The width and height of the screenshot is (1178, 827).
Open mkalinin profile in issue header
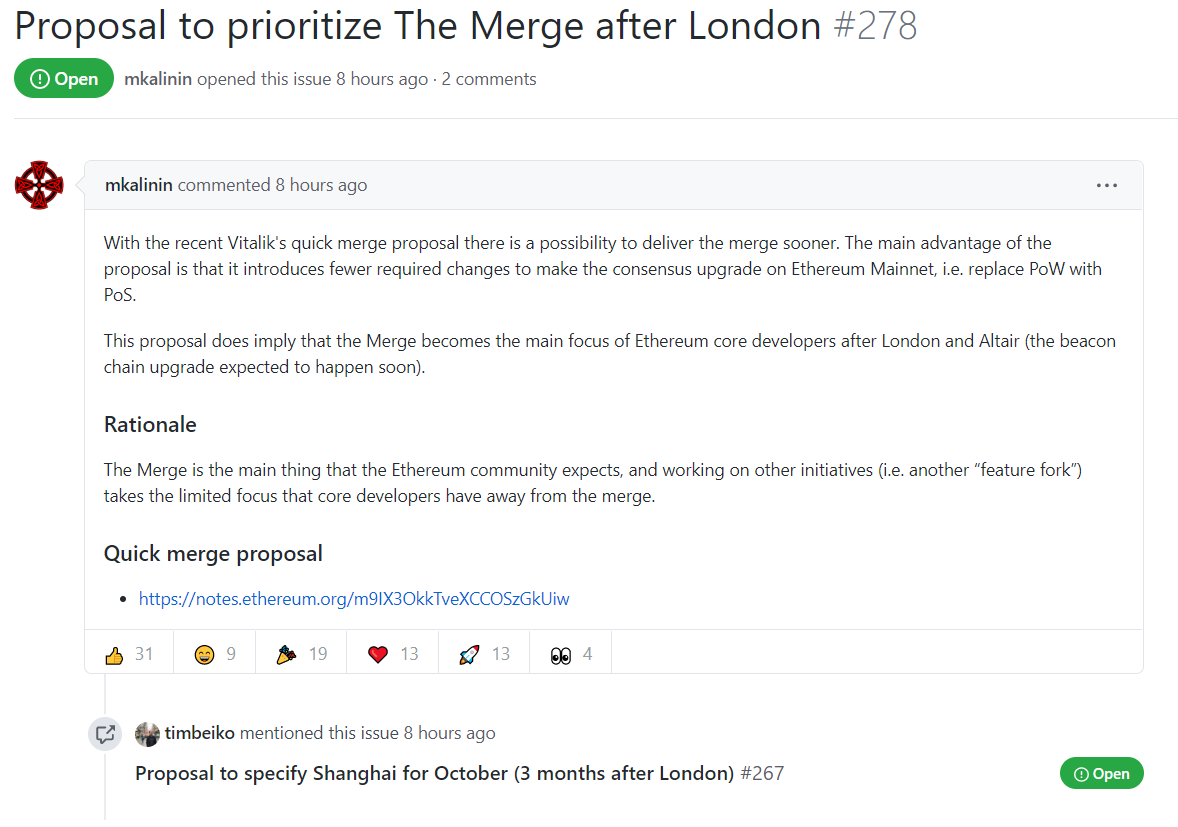(x=158, y=79)
